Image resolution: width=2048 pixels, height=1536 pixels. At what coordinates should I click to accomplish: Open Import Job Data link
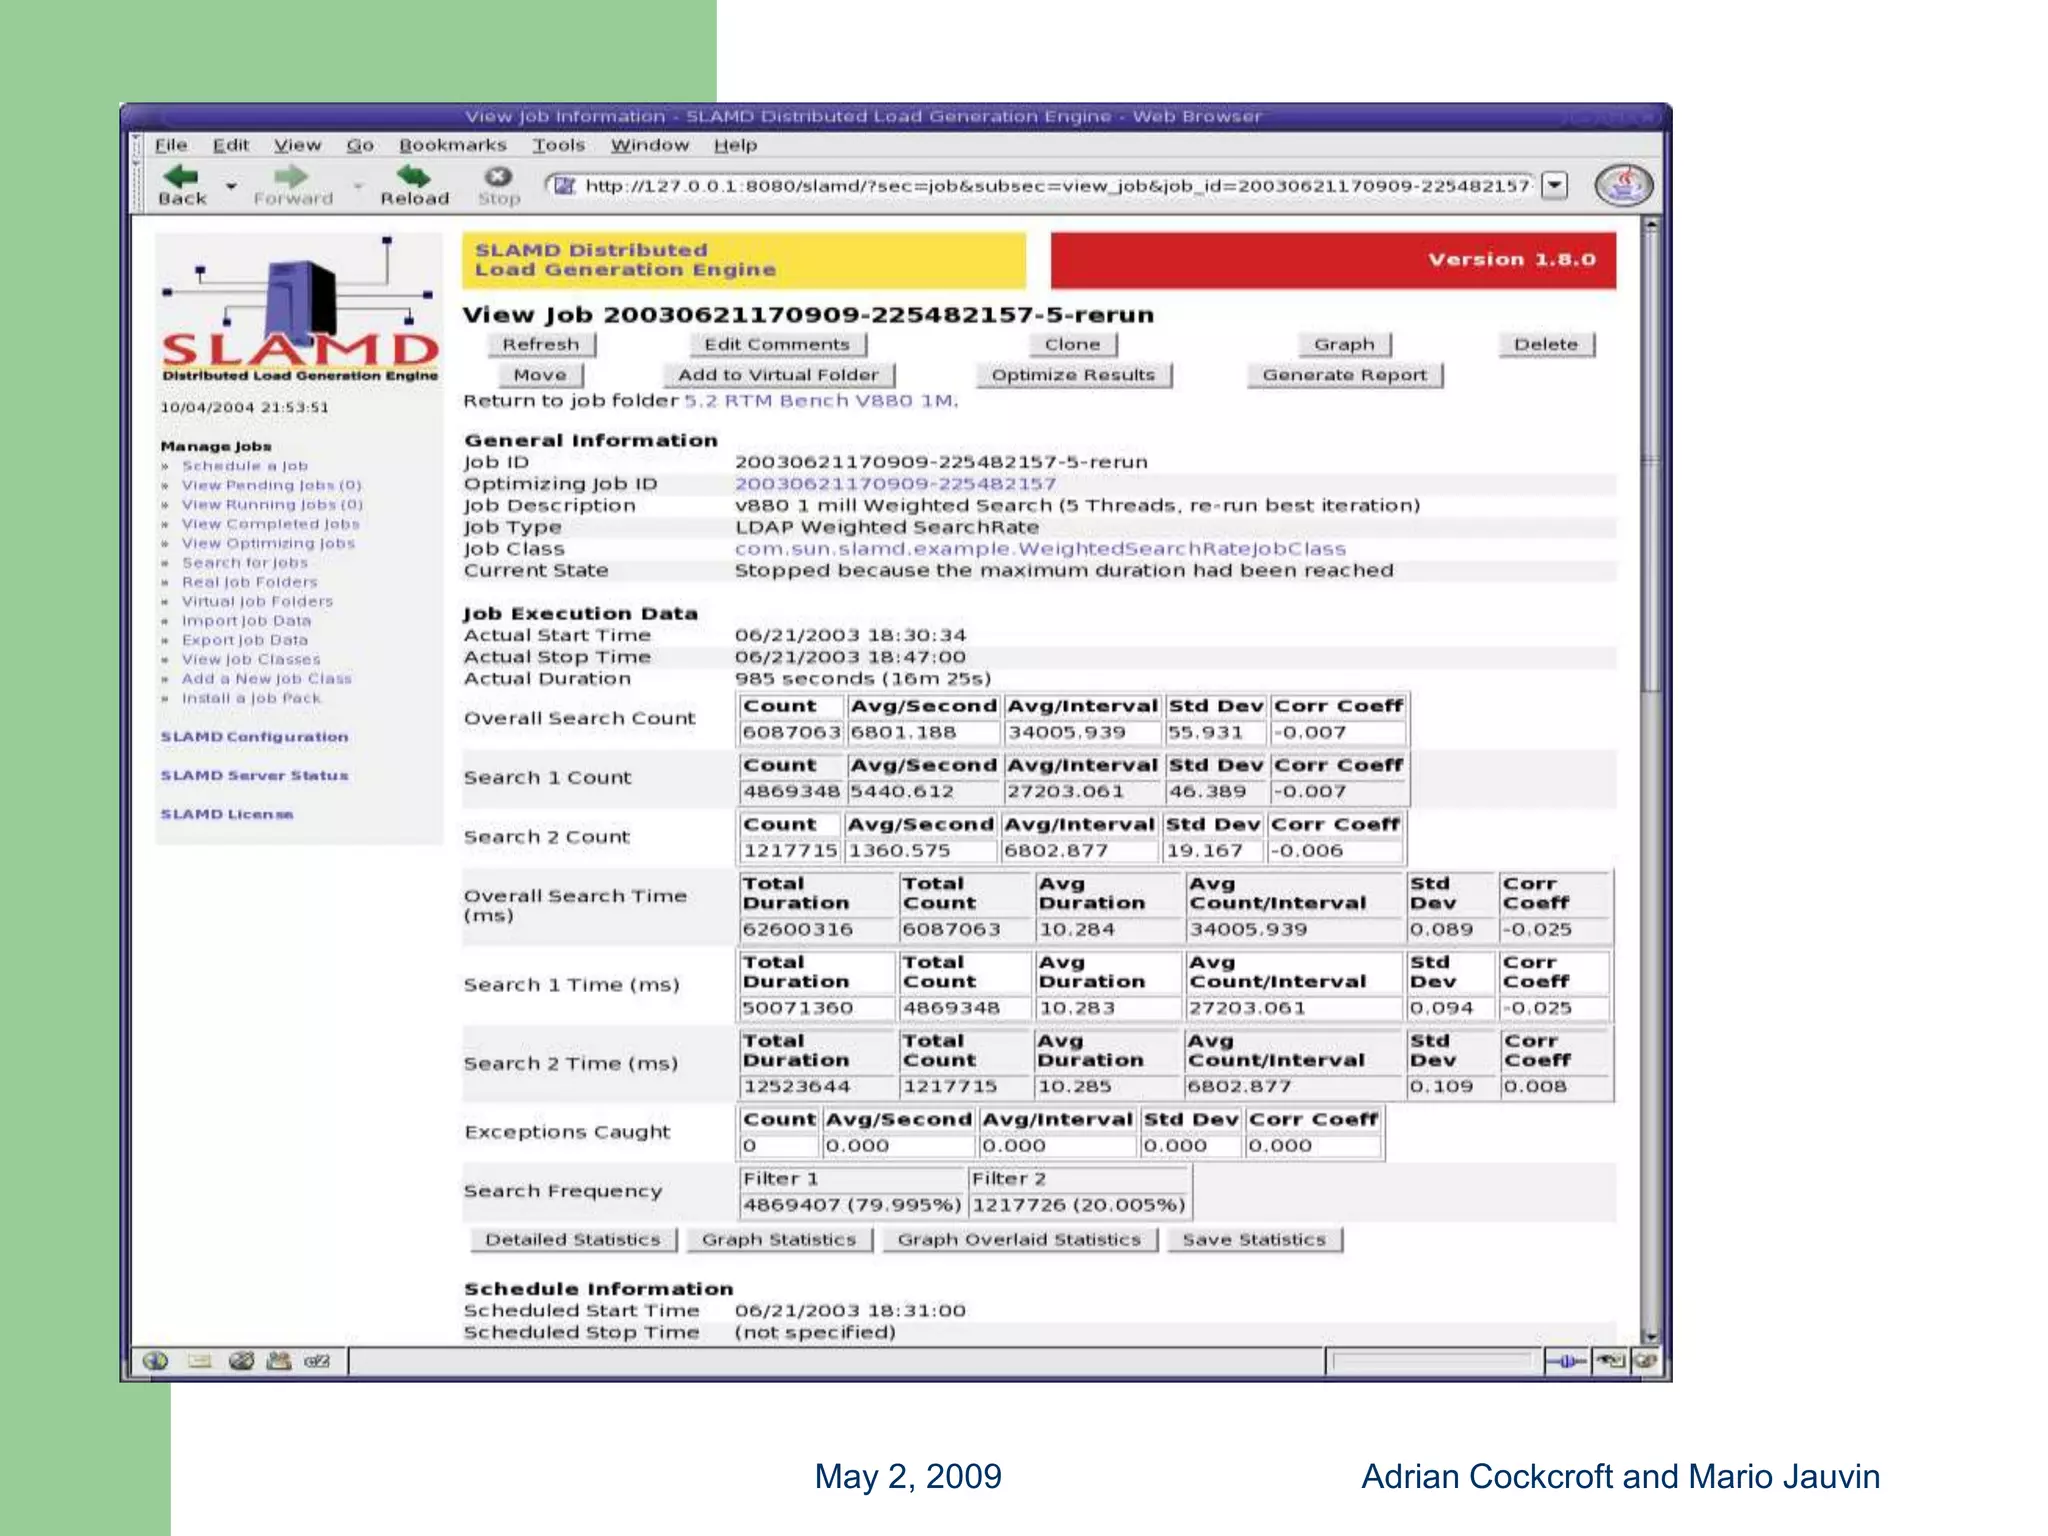(x=246, y=621)
